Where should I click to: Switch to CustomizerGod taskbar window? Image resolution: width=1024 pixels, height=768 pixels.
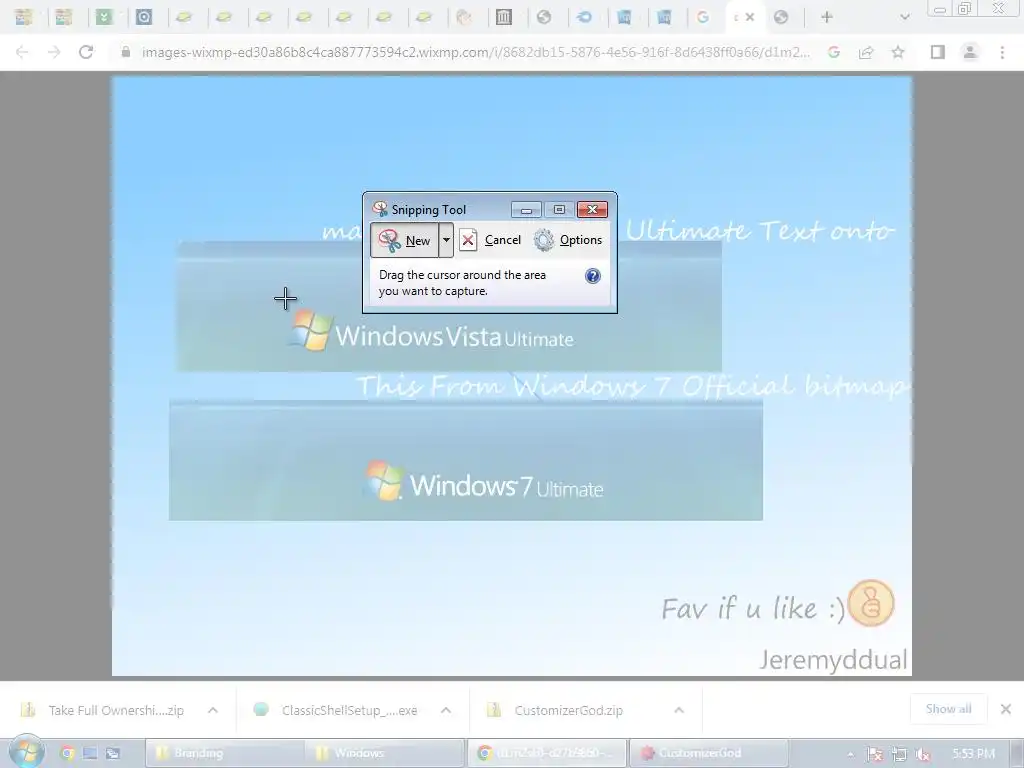click(709, 753)
